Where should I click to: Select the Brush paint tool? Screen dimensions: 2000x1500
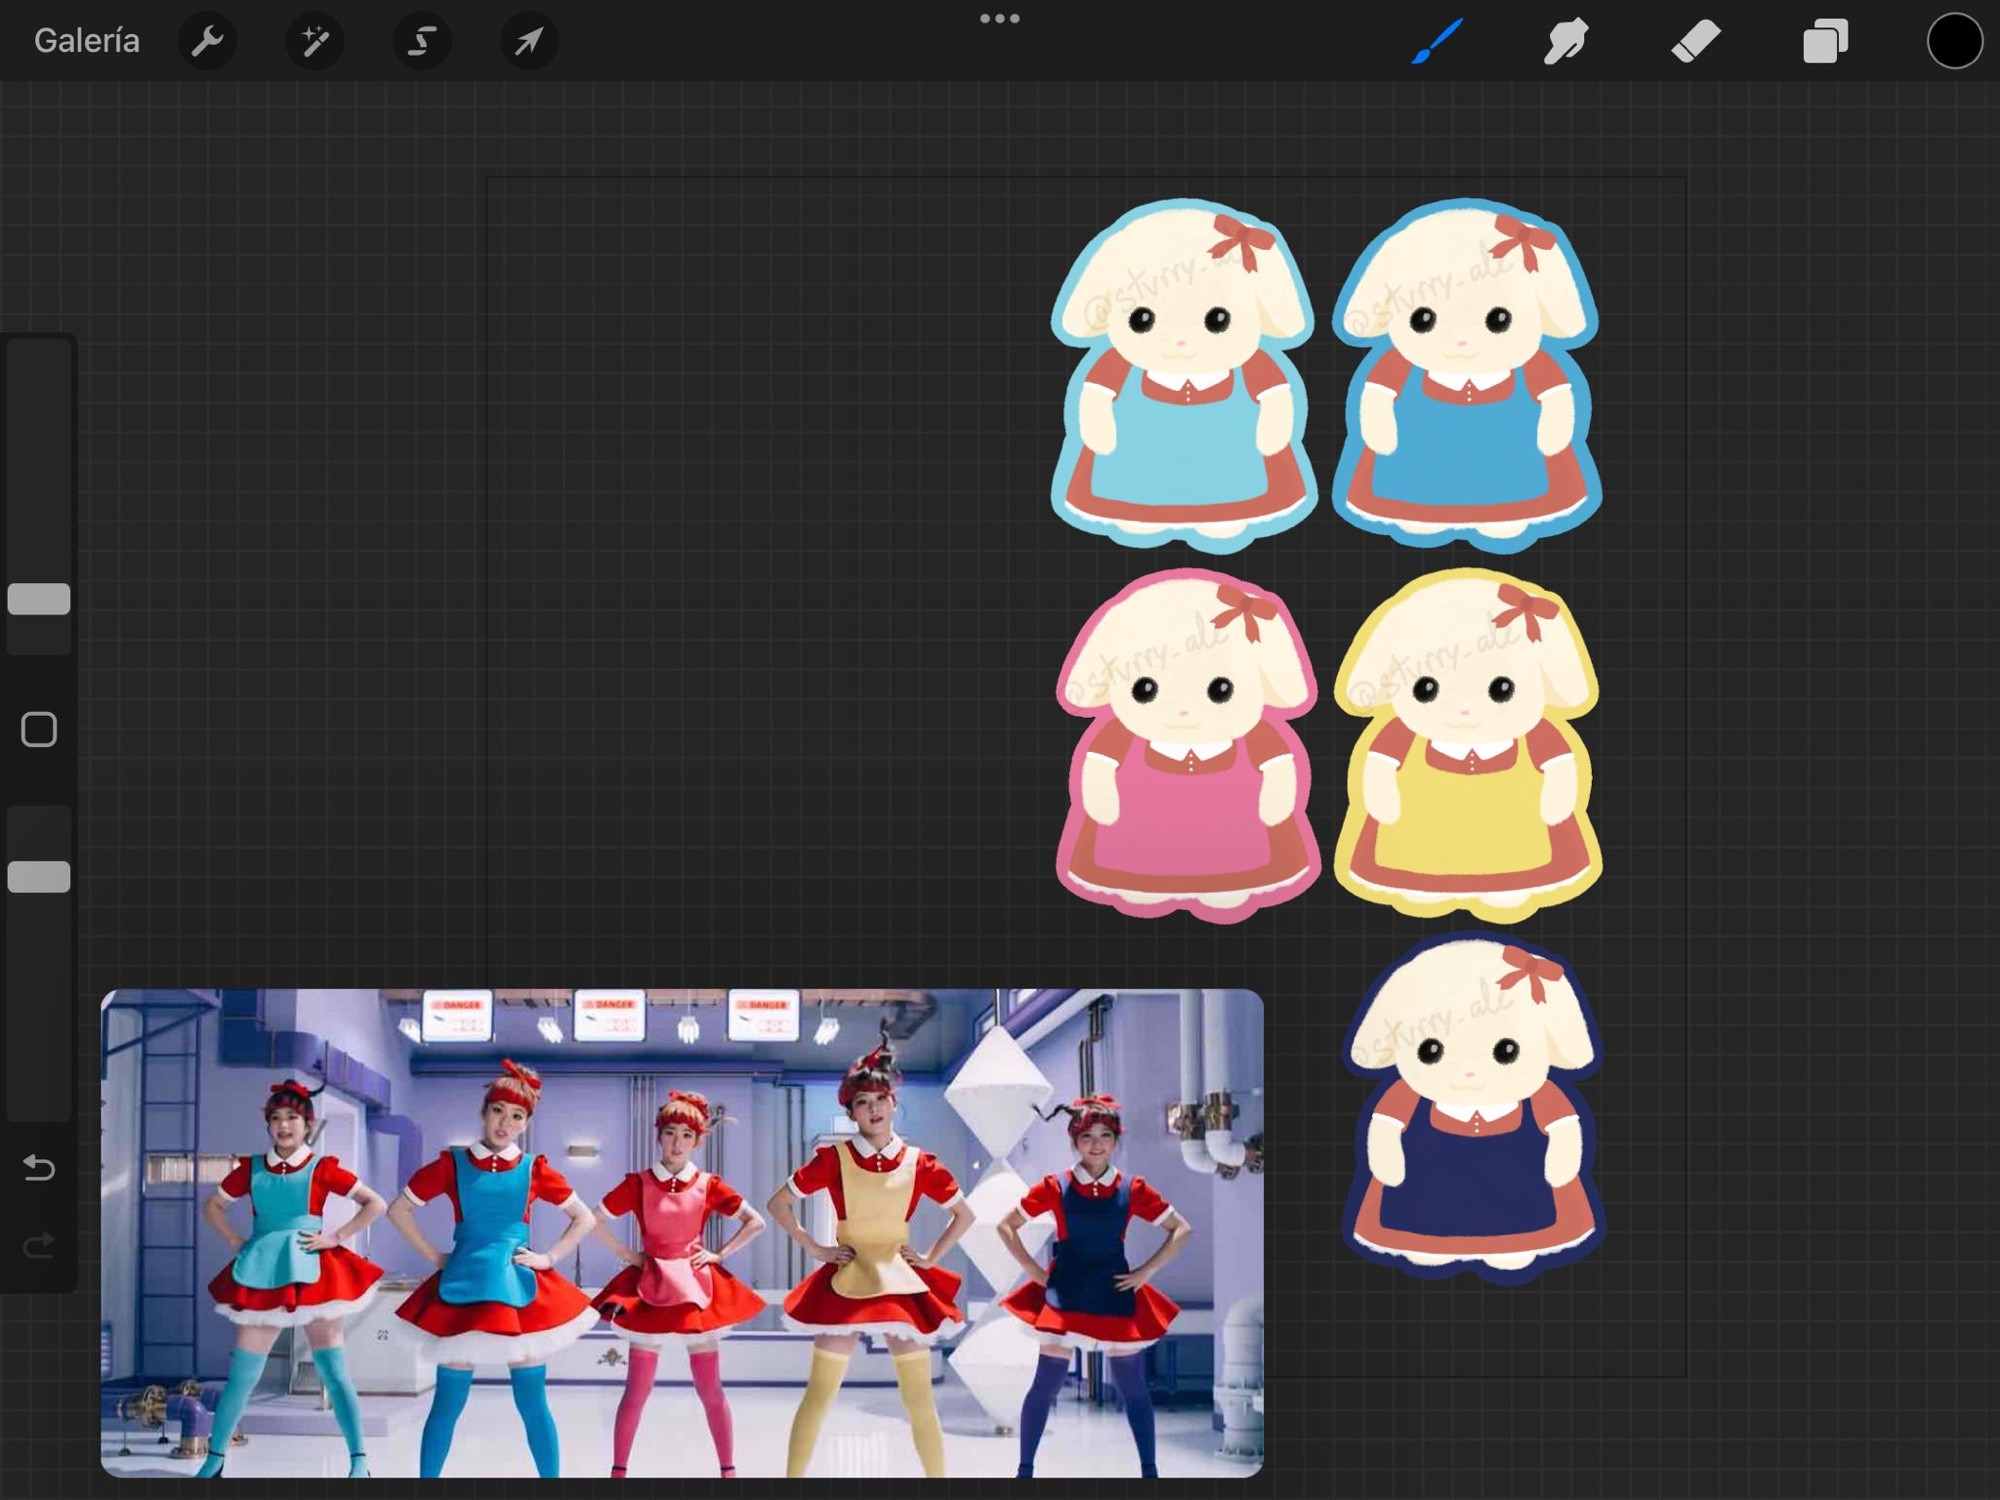(x=1438, y=41)
